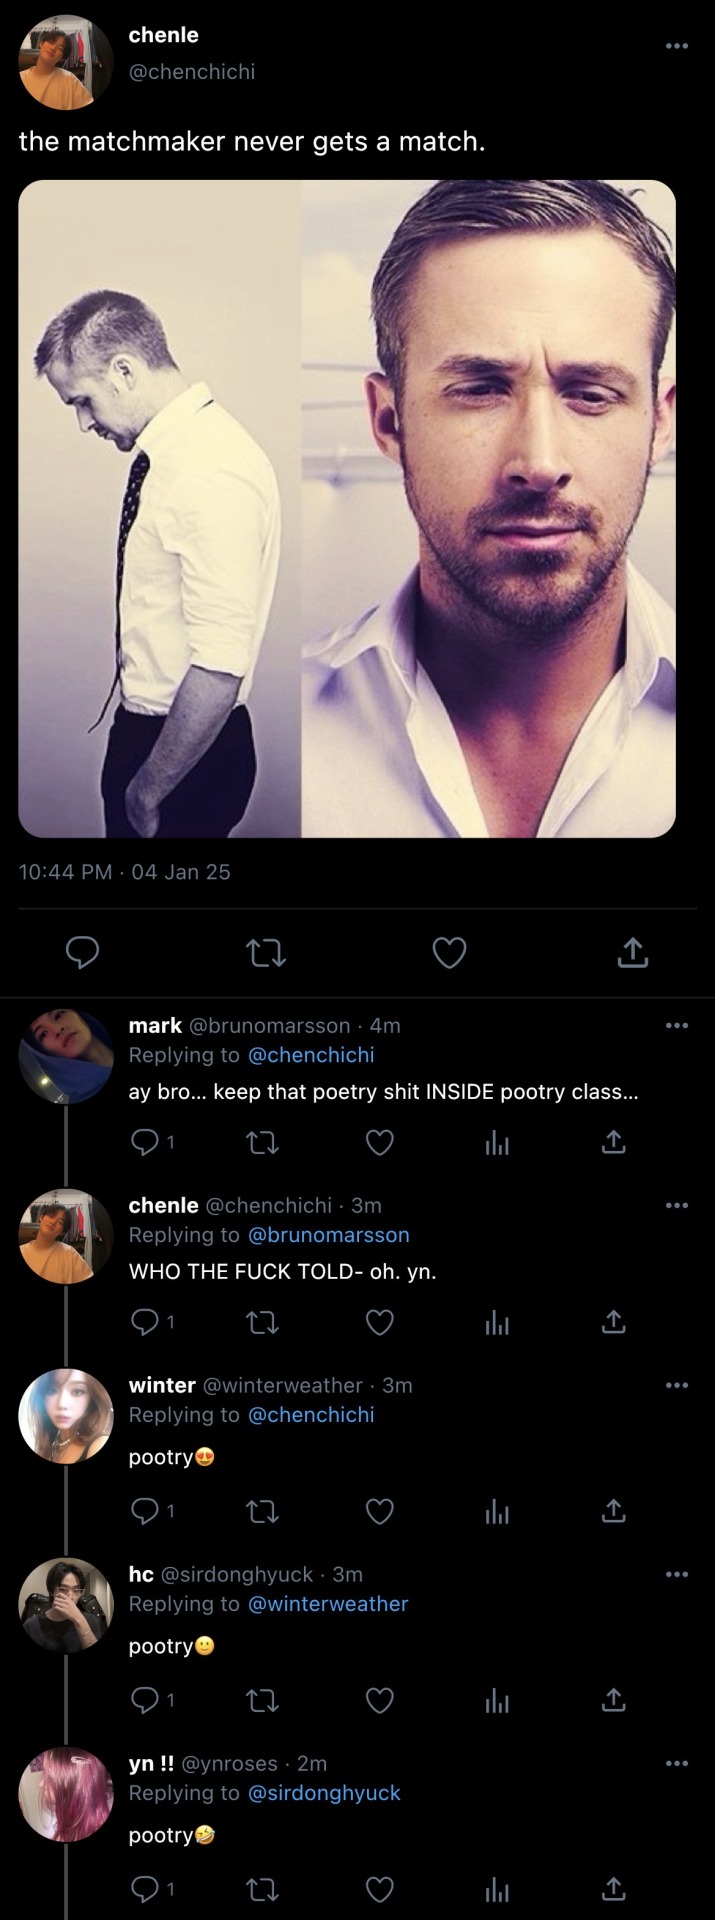Share yn's pootry reply
This screenshot has width=715, height=1920.
[x=613, y=1889]
